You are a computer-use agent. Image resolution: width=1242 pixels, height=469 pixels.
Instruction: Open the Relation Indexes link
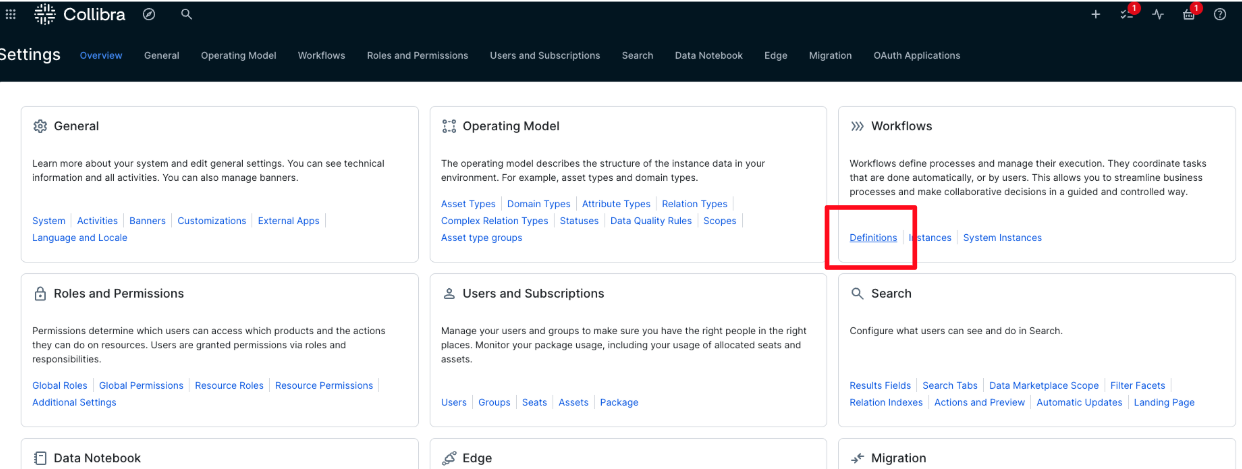pos(886,403)
